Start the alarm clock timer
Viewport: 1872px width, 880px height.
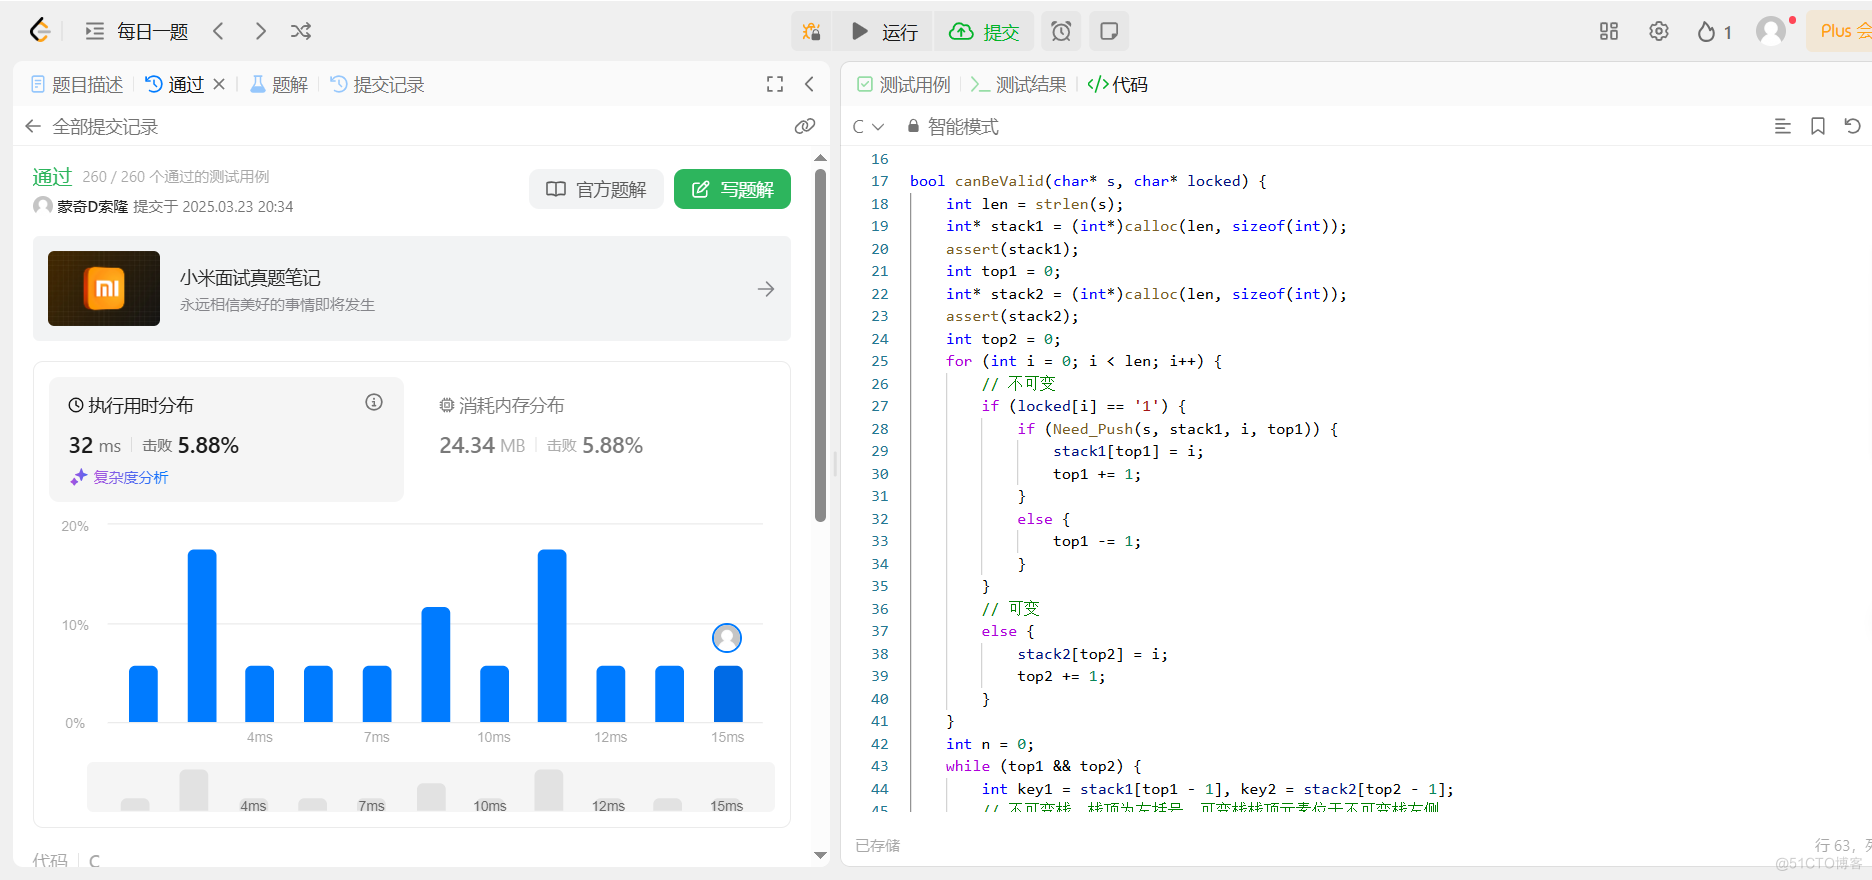coord(1061,31)
